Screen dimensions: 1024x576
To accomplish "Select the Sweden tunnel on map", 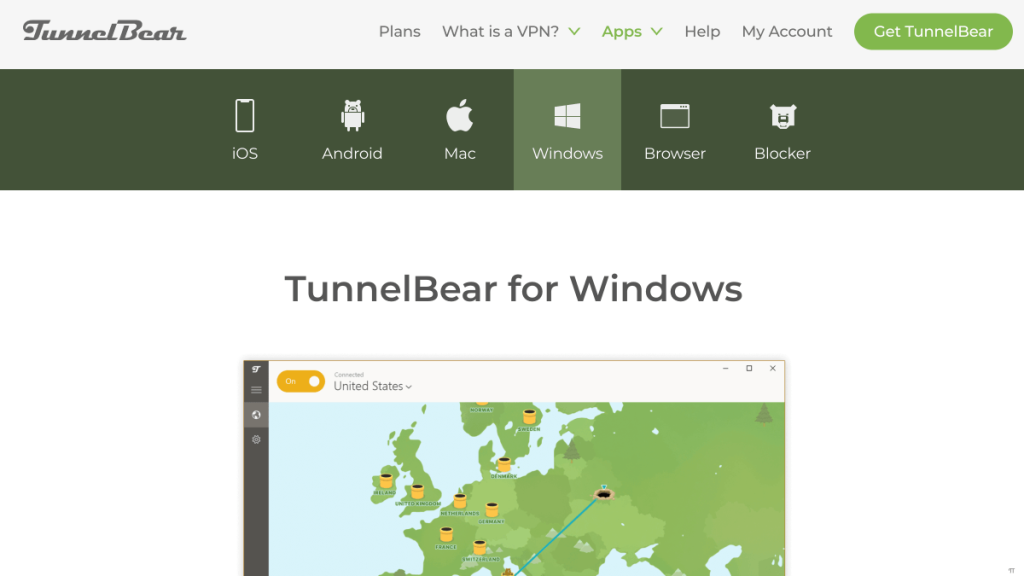I will 529,417.
